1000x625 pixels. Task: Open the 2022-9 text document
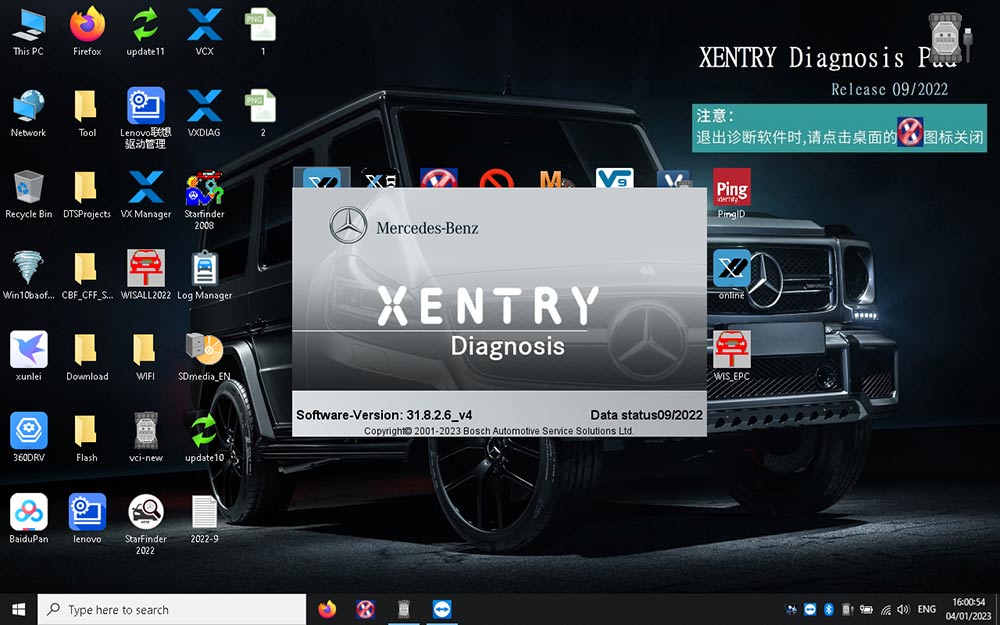coord(204,518)
